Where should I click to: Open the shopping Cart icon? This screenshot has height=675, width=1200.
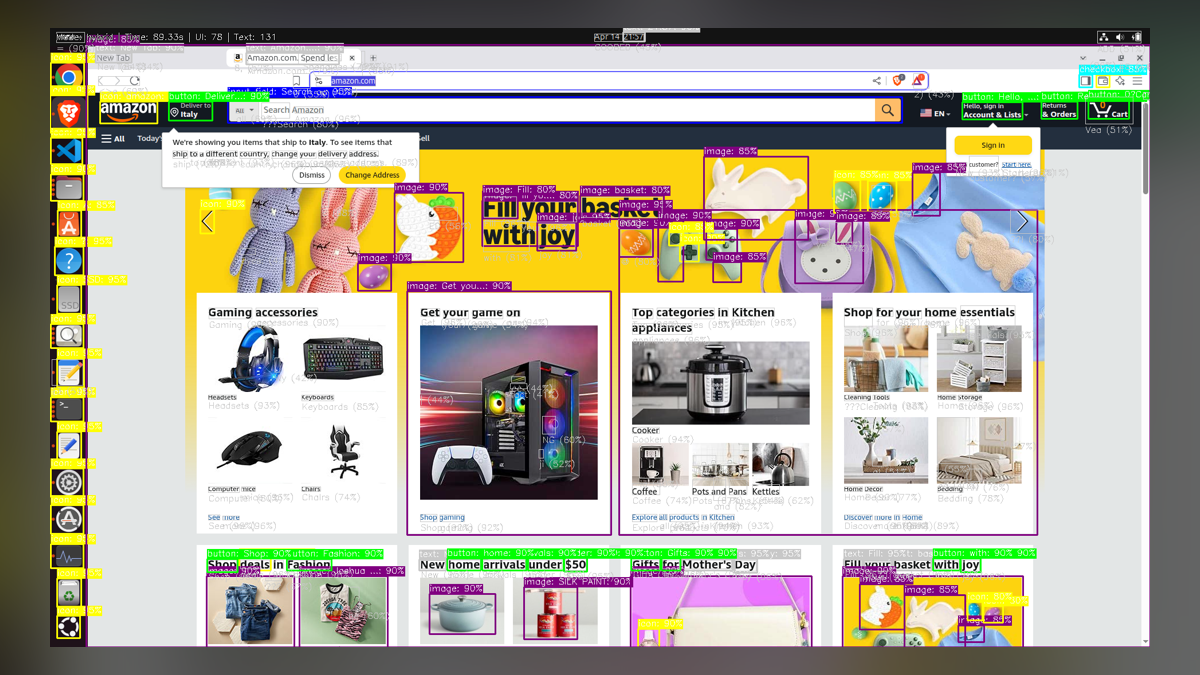coord(1108,110)
